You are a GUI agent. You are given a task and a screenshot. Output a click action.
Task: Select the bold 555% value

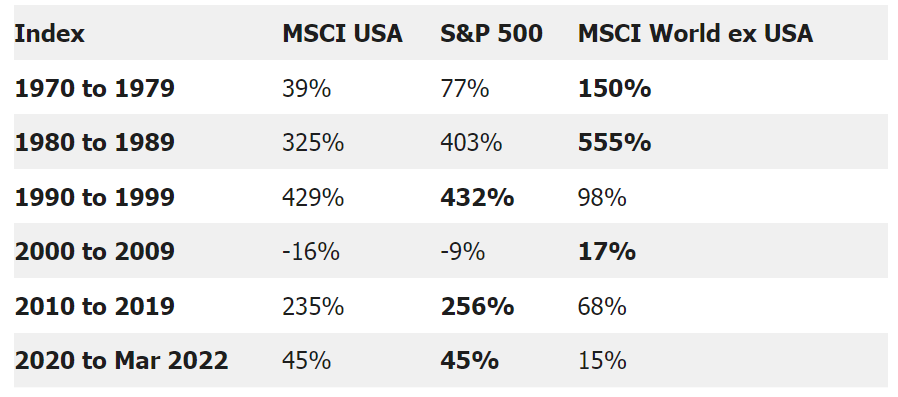(615, 143)
